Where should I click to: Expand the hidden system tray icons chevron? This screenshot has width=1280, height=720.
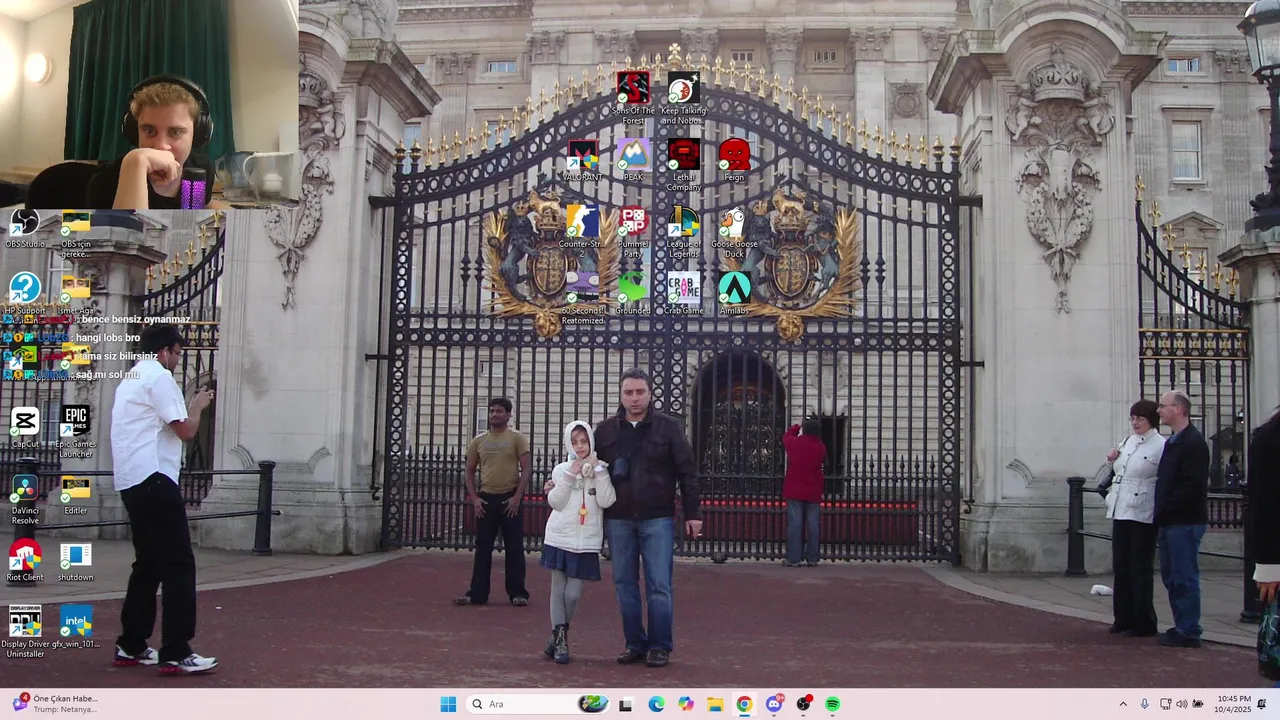(1123, 704)
